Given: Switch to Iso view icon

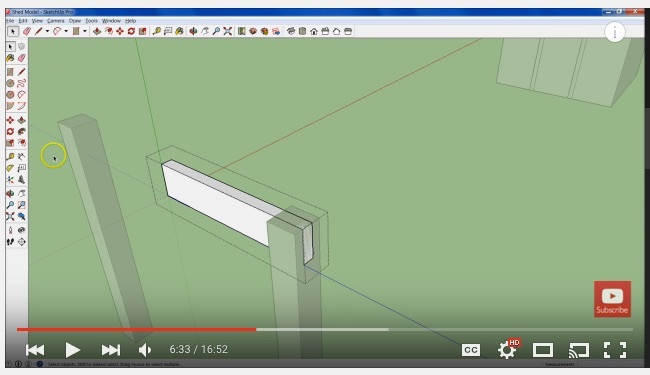Looking at the screenshot, I should click(x=291, y=31).
